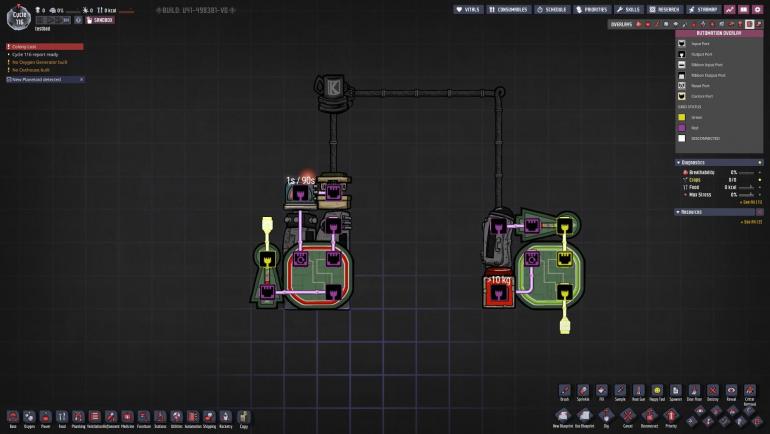
Task: Open the Cycle 116 report notification
Action: tap(35, 54)
